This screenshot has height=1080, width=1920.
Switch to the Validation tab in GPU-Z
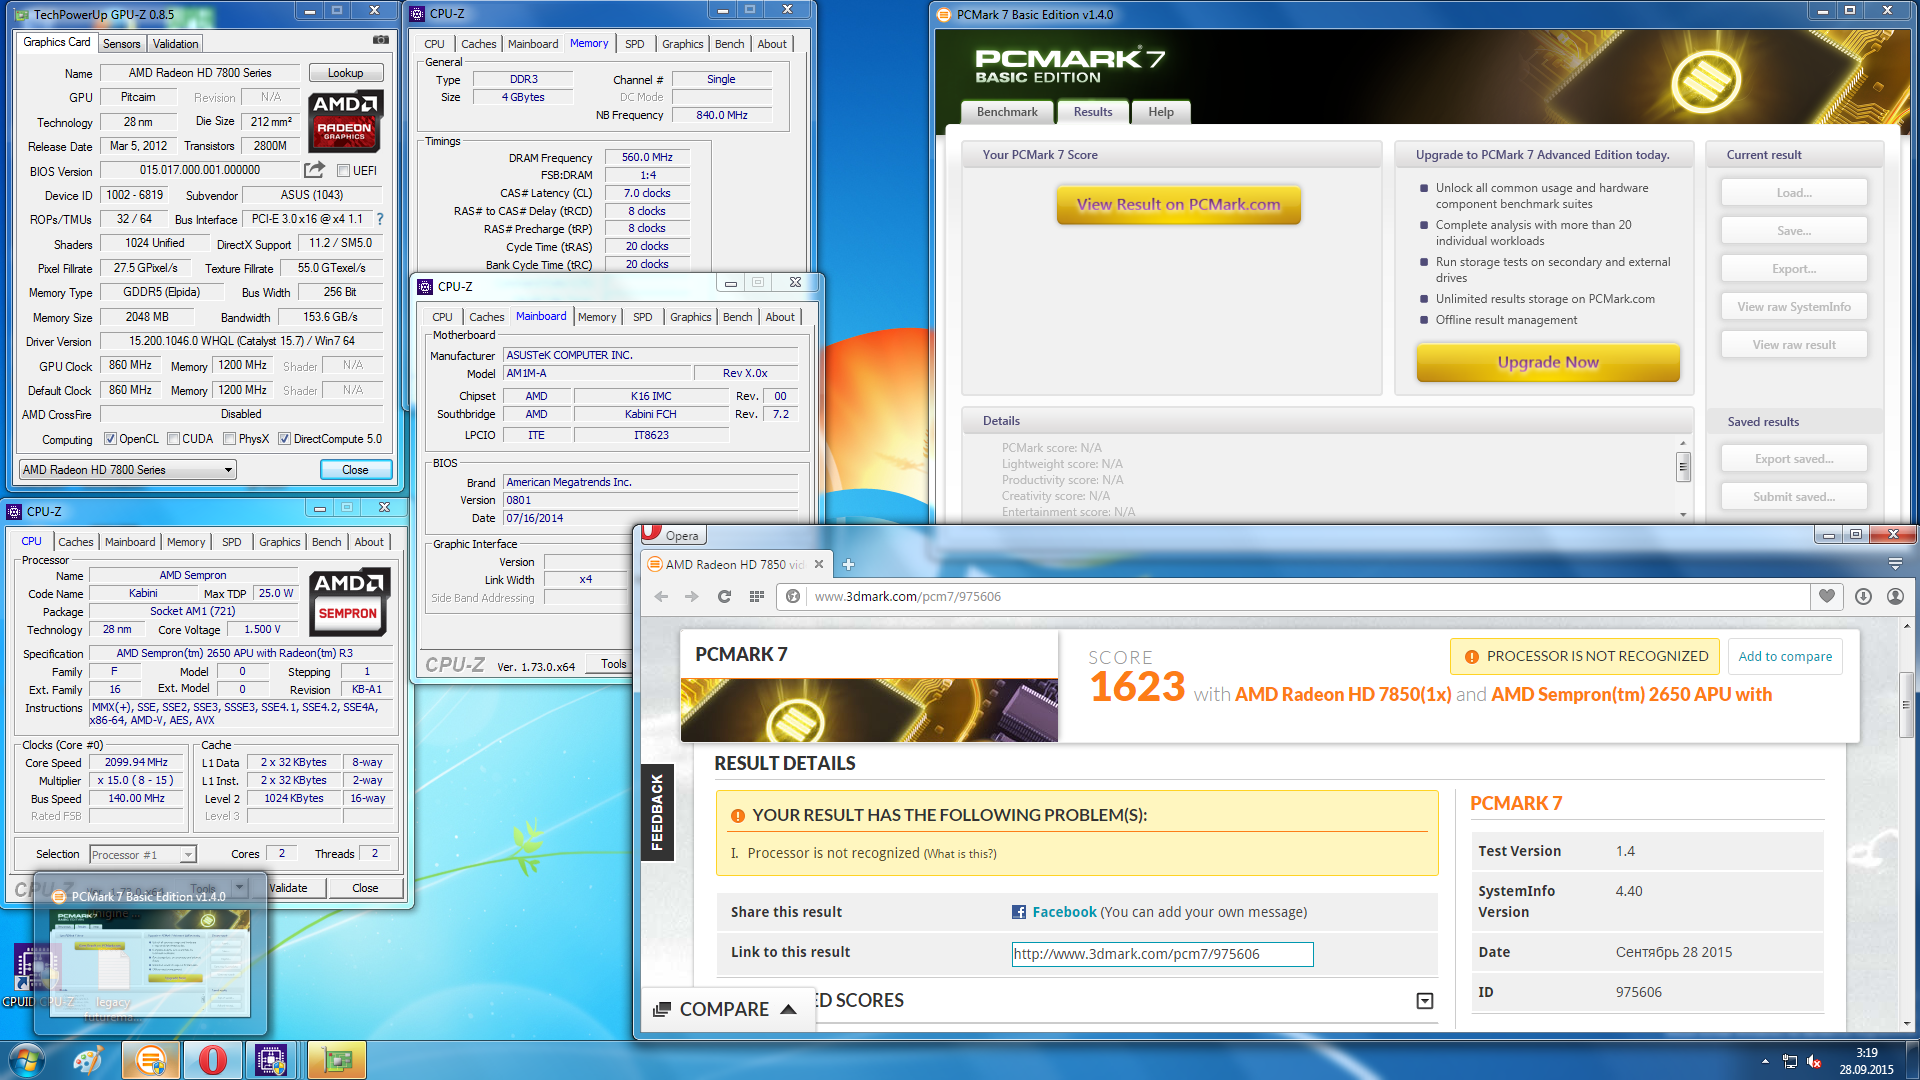click(175, 44)
